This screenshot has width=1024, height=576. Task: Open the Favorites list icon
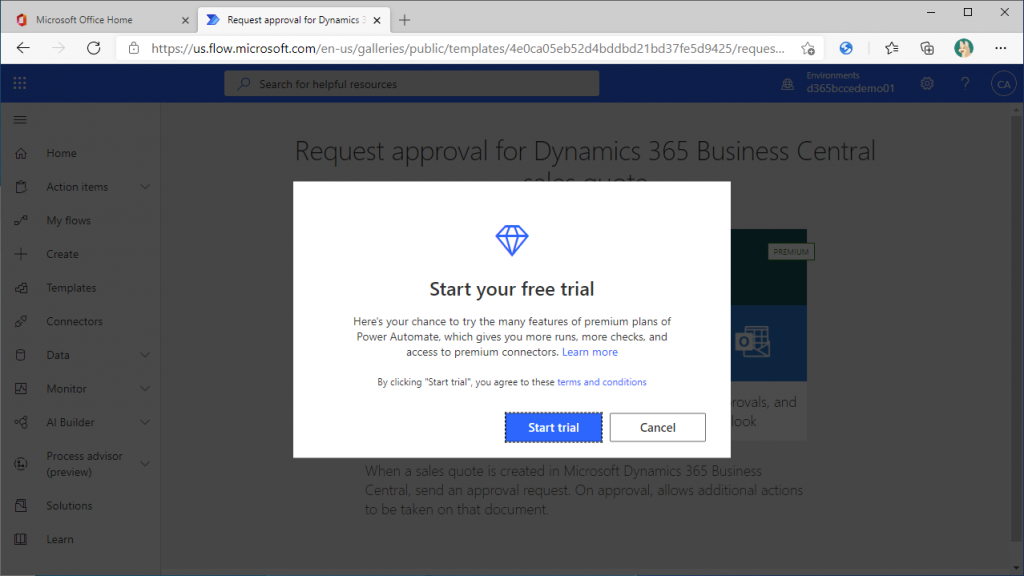point(891,48)
